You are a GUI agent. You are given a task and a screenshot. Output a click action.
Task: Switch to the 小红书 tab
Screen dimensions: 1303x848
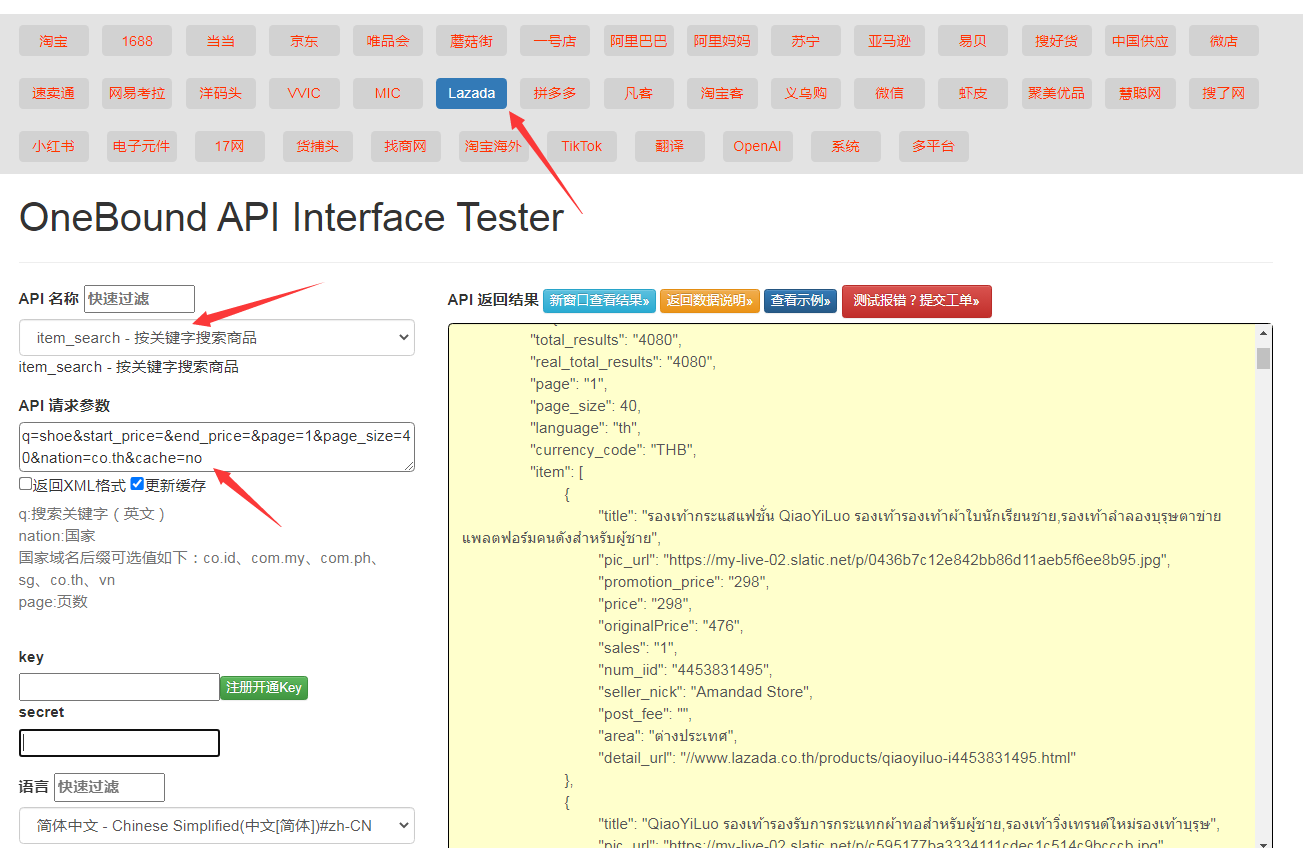pyautogui.click(x=54, y=146)
